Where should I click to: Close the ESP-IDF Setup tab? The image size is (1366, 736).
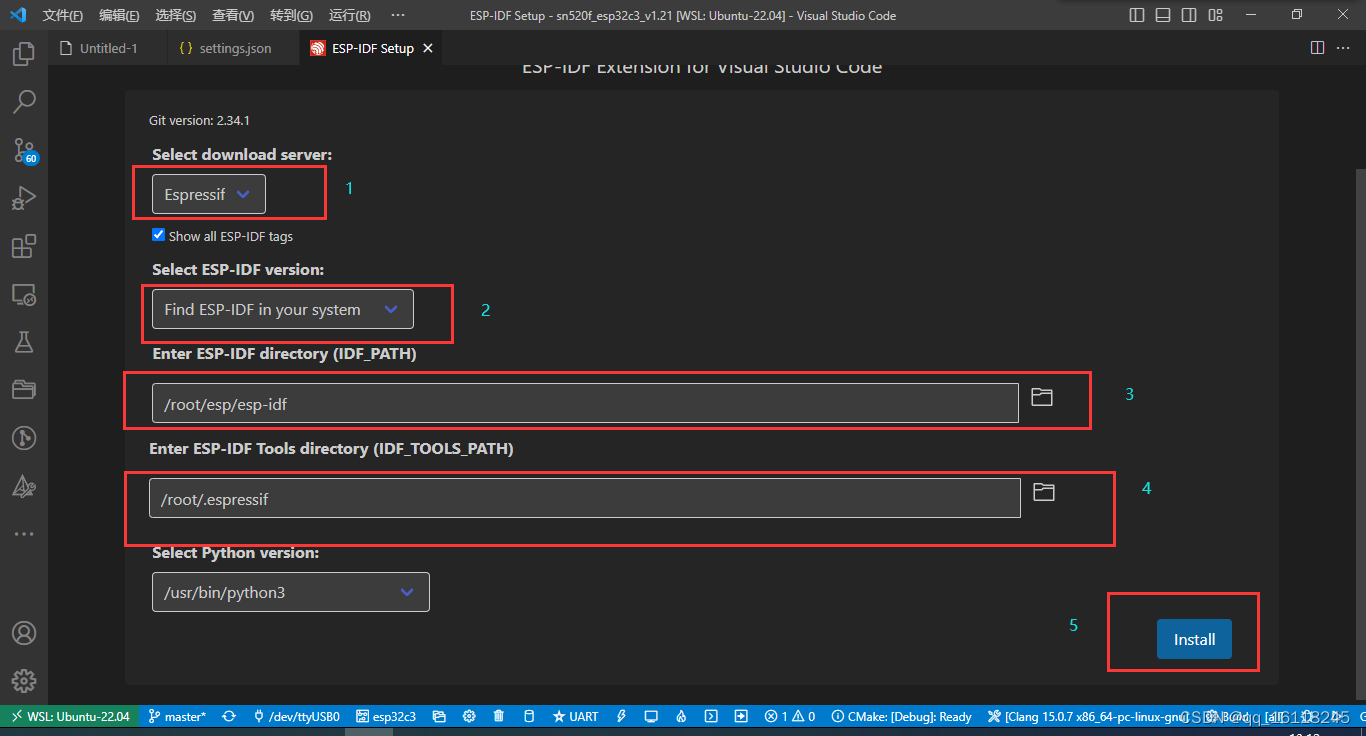(x=428, y=48)
